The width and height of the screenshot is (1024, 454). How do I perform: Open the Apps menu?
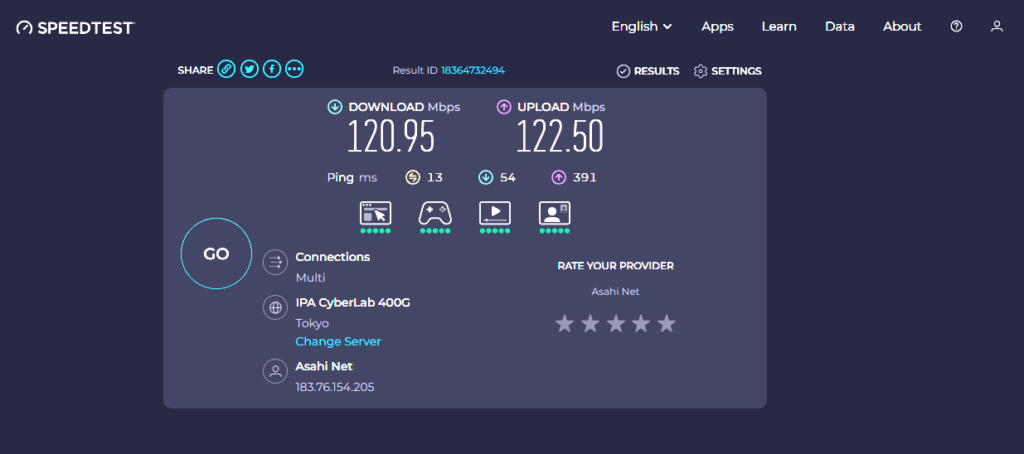[x=718, y=27]
